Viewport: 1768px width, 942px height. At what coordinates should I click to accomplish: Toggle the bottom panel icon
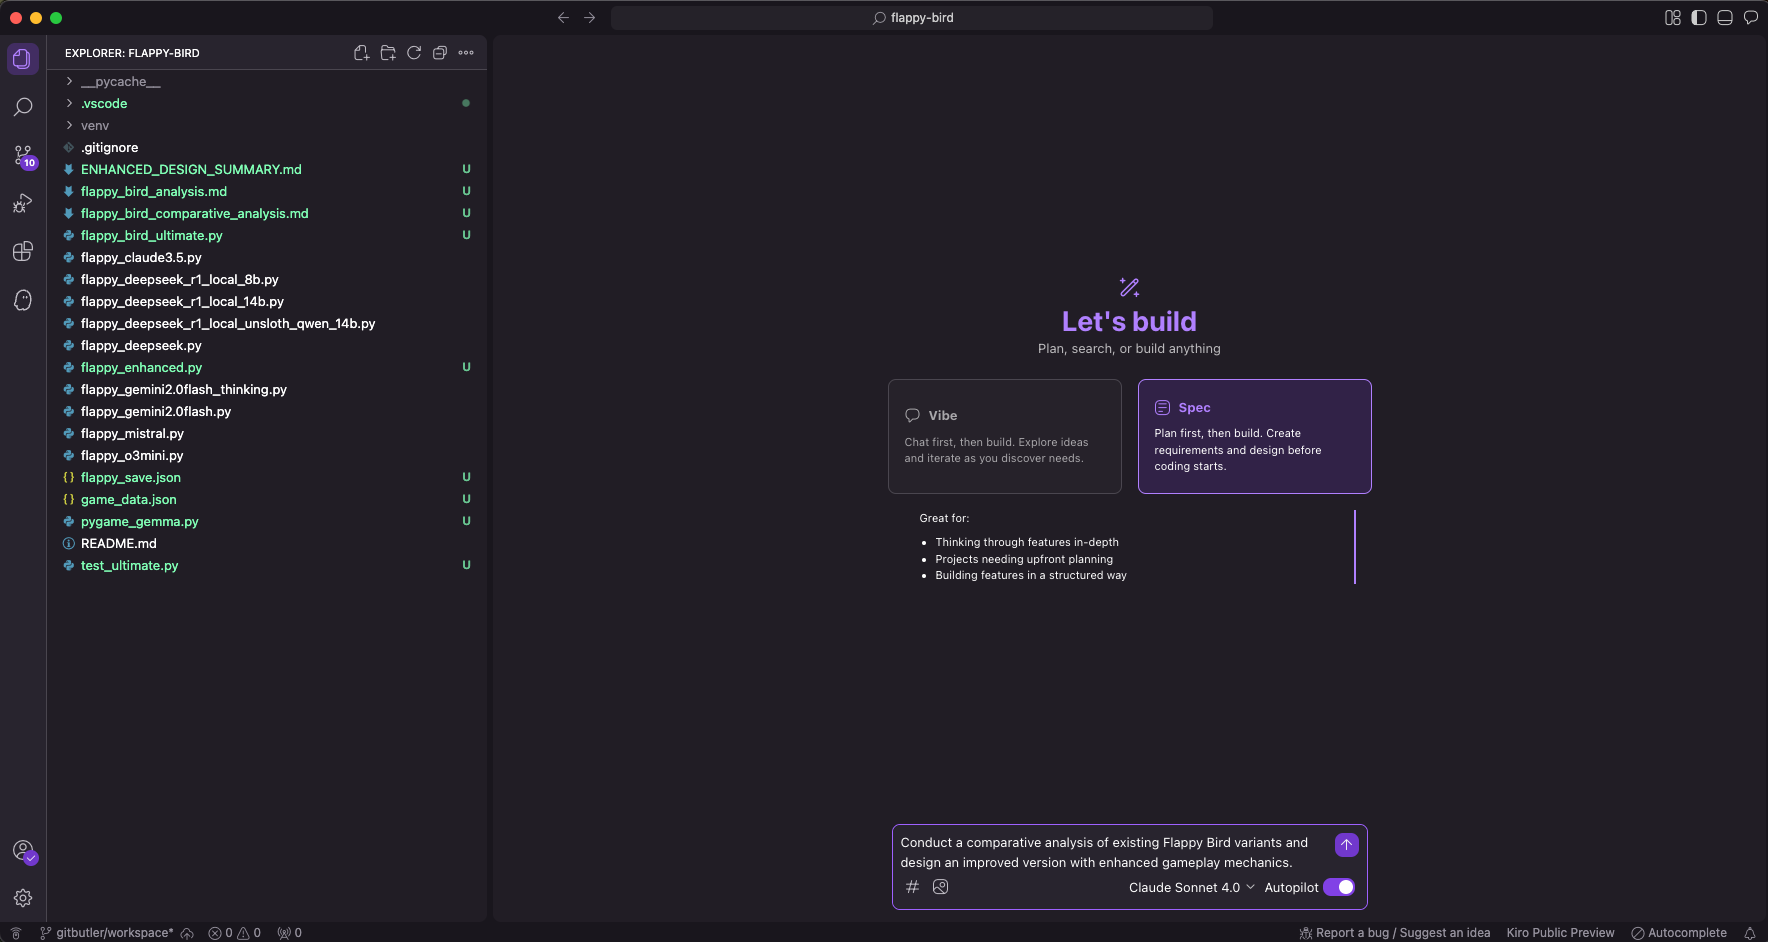pyautogui.click(x=1725, y=18)
